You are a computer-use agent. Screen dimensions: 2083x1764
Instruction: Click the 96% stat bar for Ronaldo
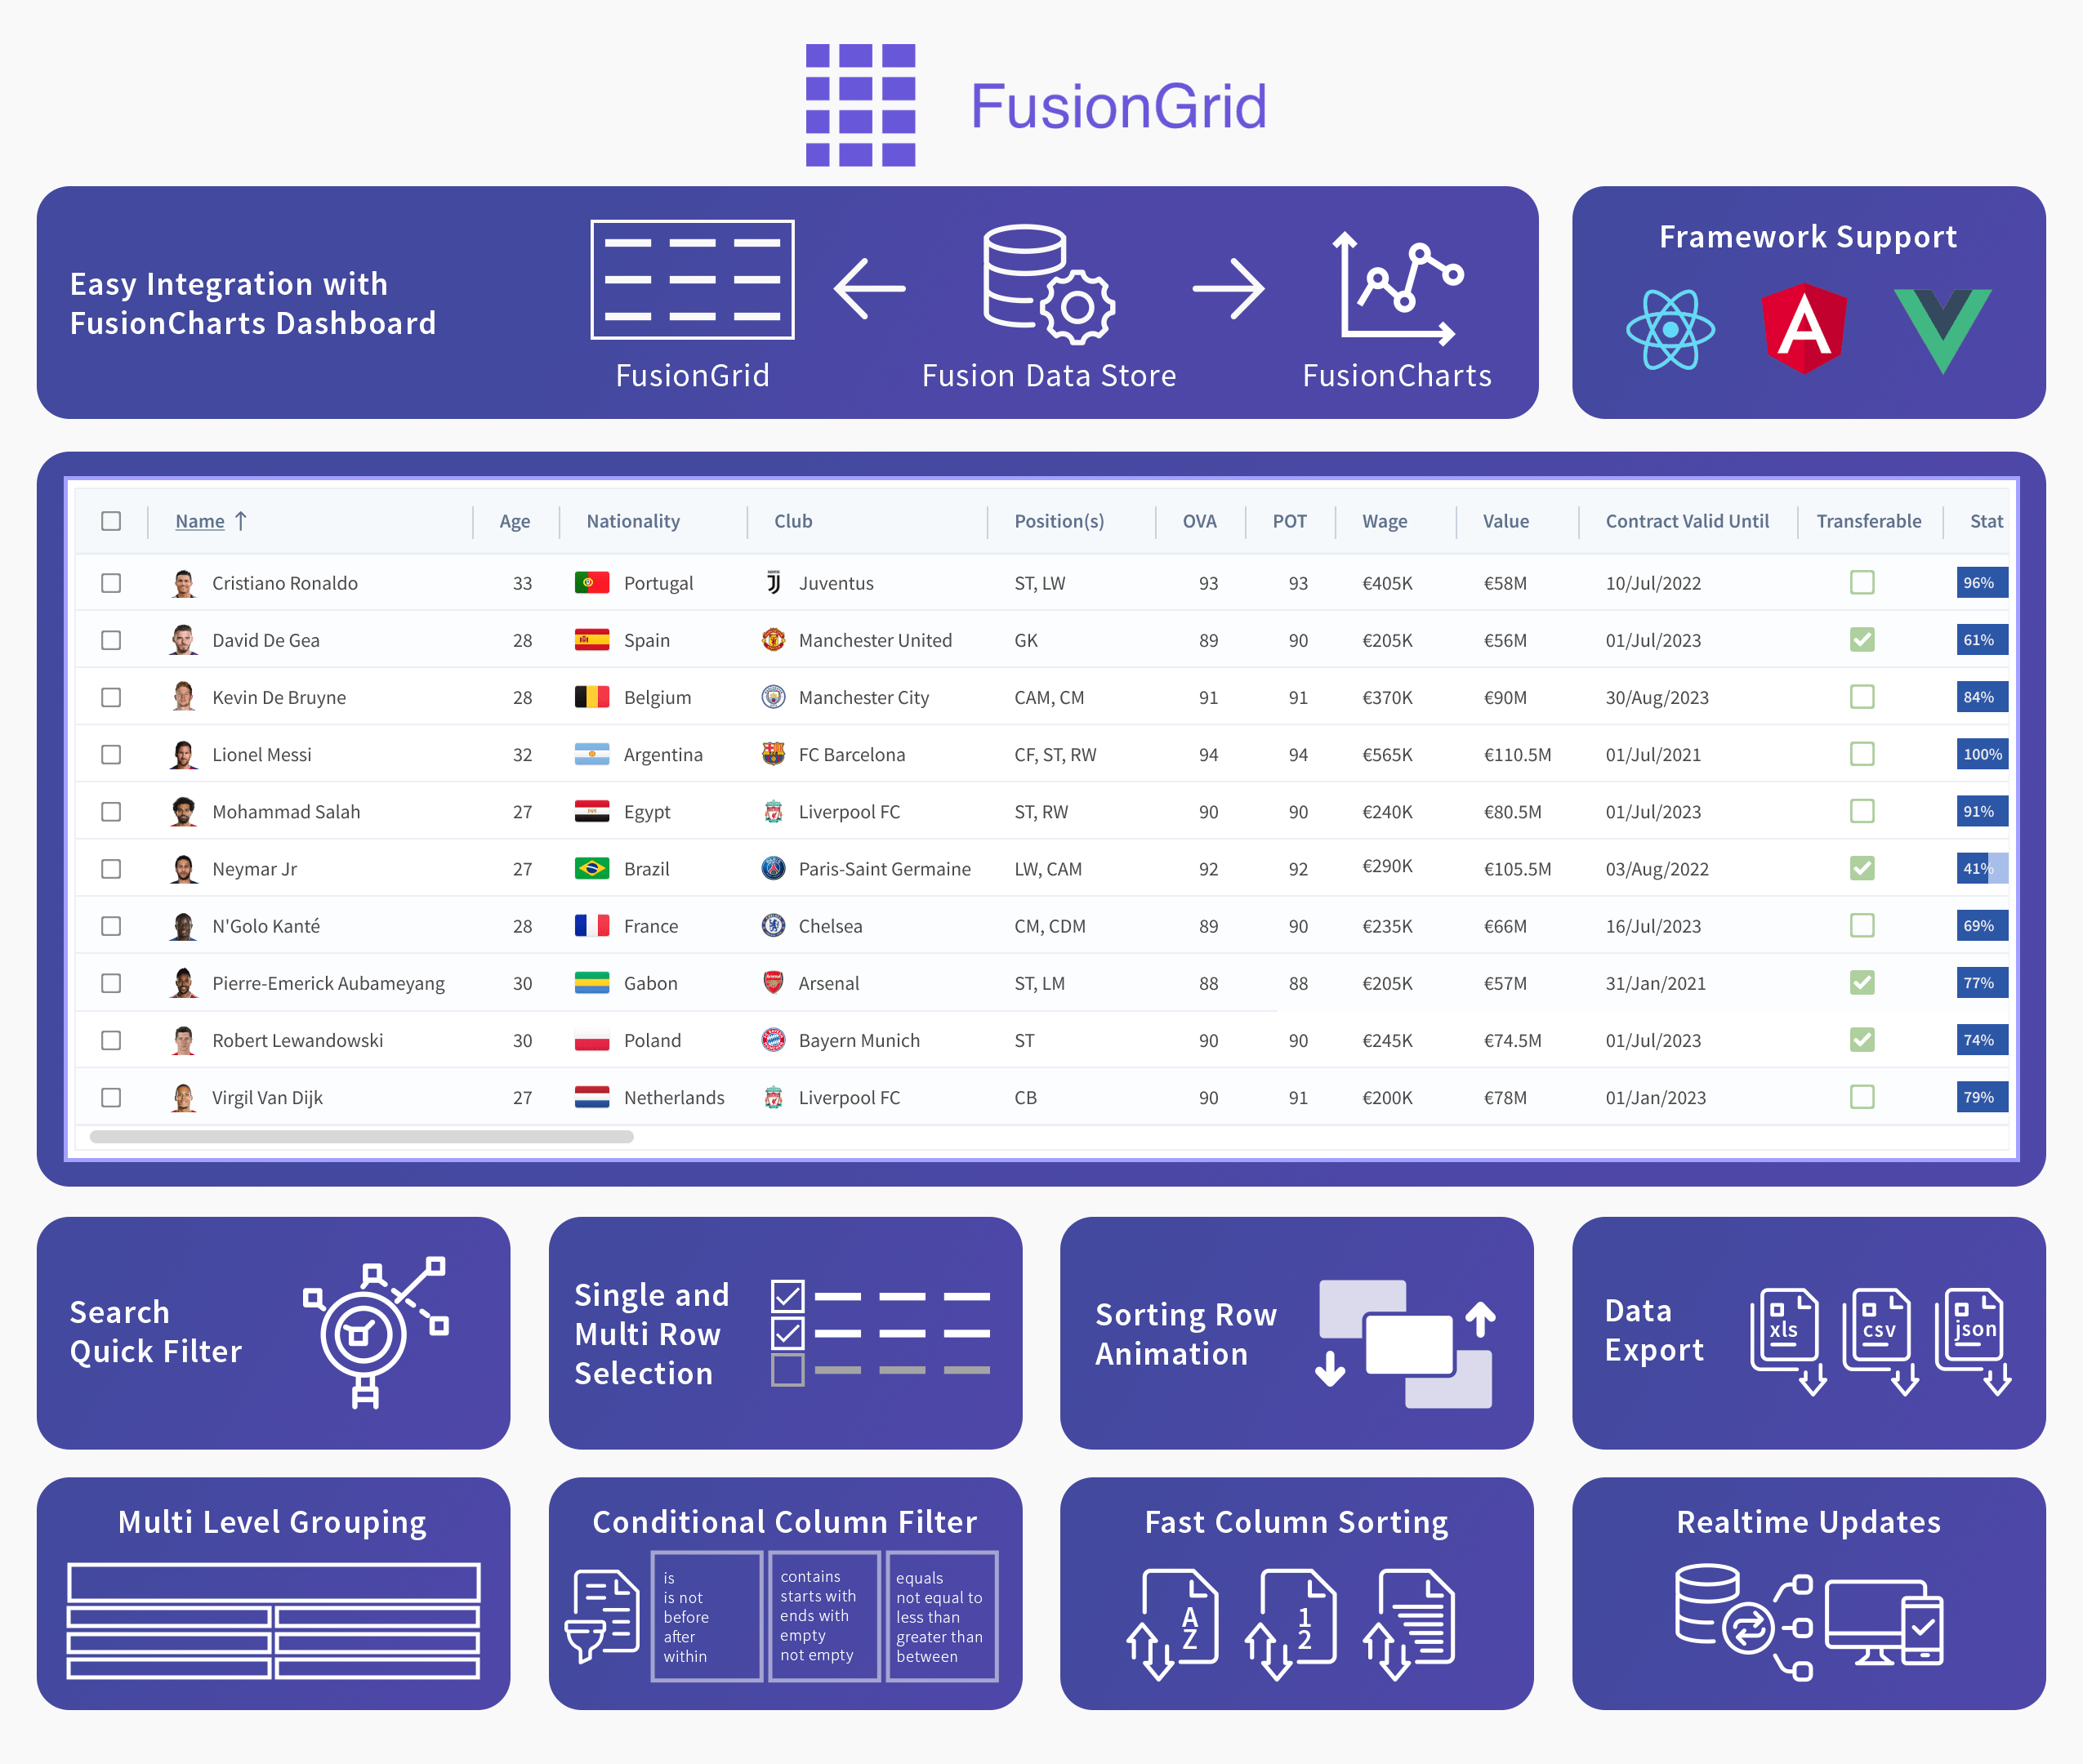tap(1982, 582)
